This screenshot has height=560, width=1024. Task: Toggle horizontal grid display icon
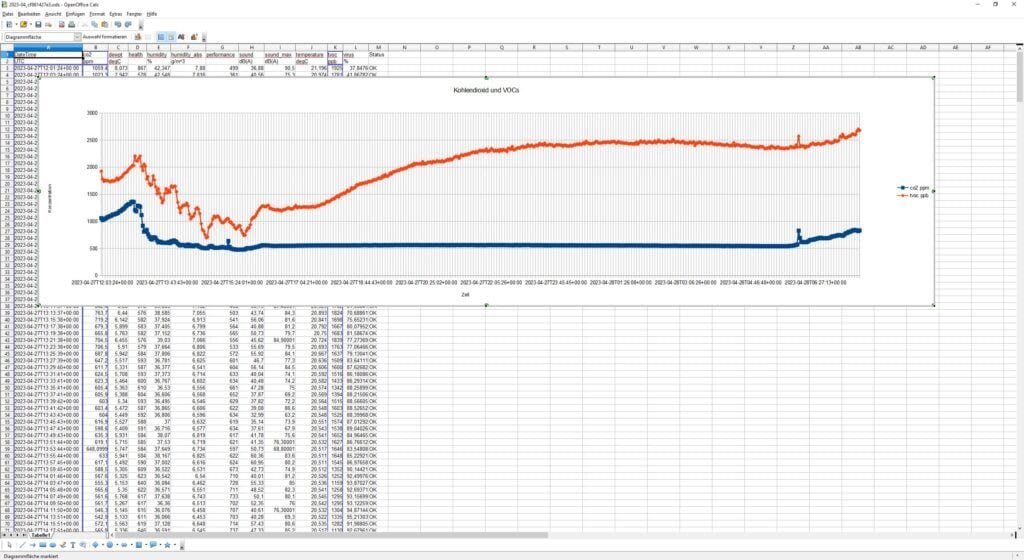[x=161, y=37]
